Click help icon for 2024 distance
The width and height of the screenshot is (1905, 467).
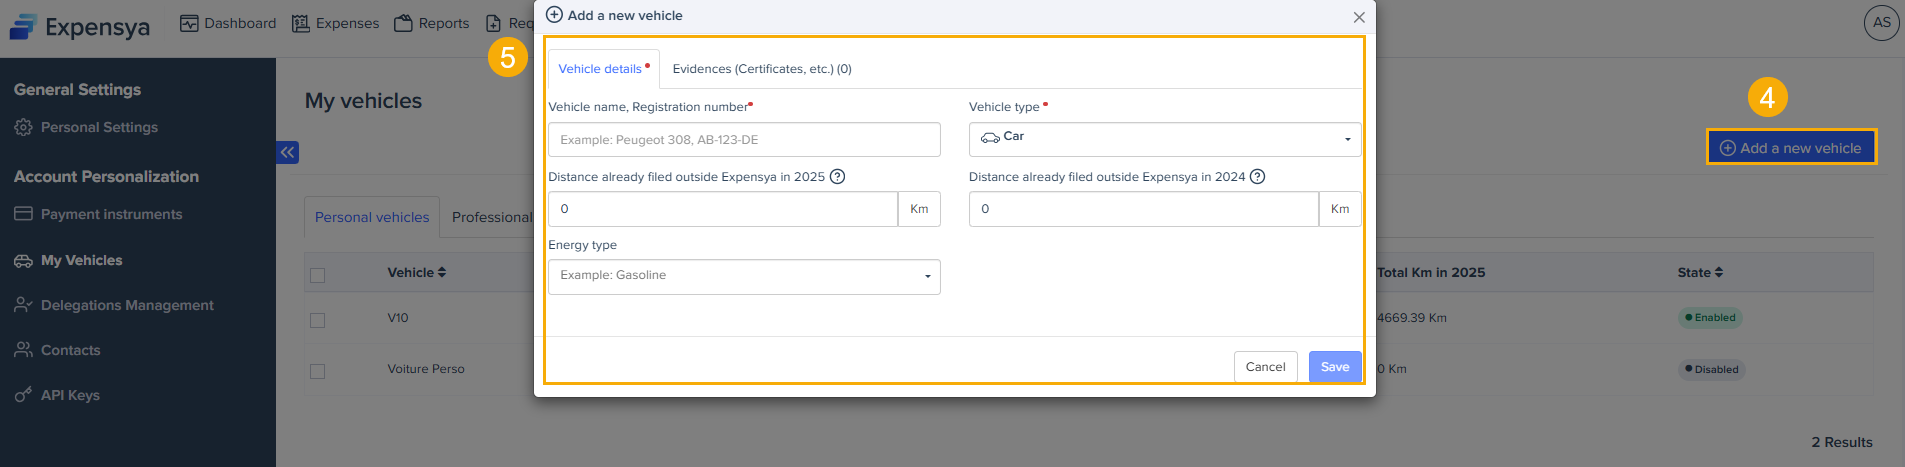pyautogui.click(x=1258, y=177)
